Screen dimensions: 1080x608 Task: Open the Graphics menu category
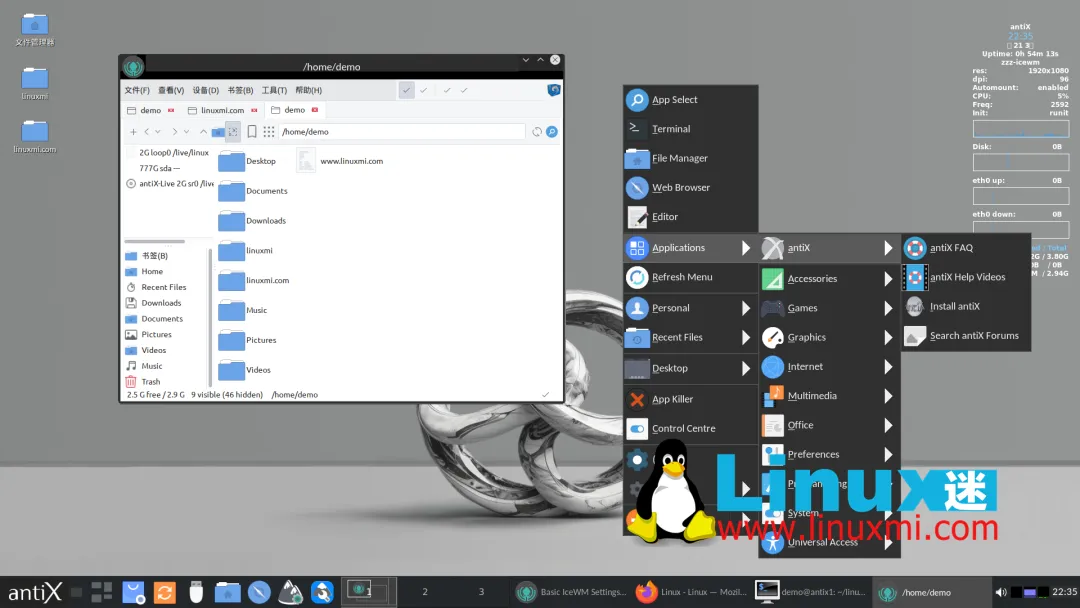(x=829, y=337)
